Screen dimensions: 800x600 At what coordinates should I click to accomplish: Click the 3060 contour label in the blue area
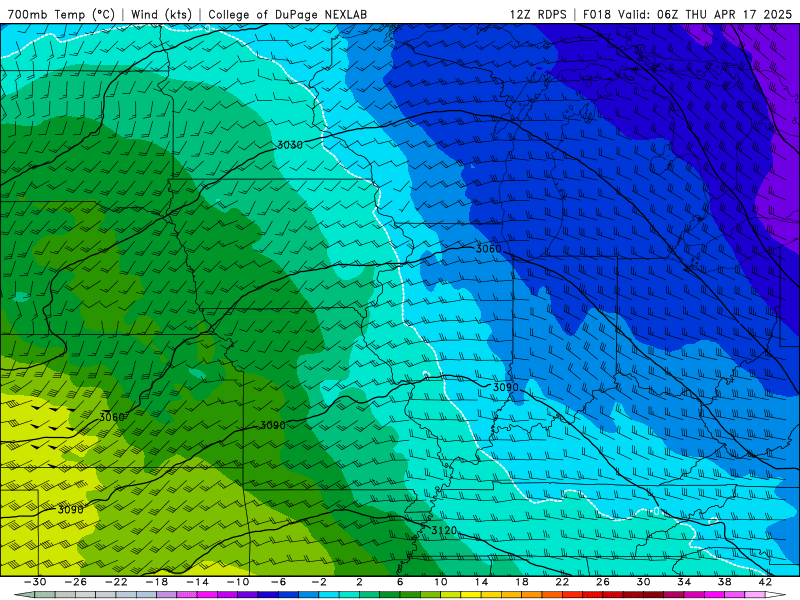489,249
